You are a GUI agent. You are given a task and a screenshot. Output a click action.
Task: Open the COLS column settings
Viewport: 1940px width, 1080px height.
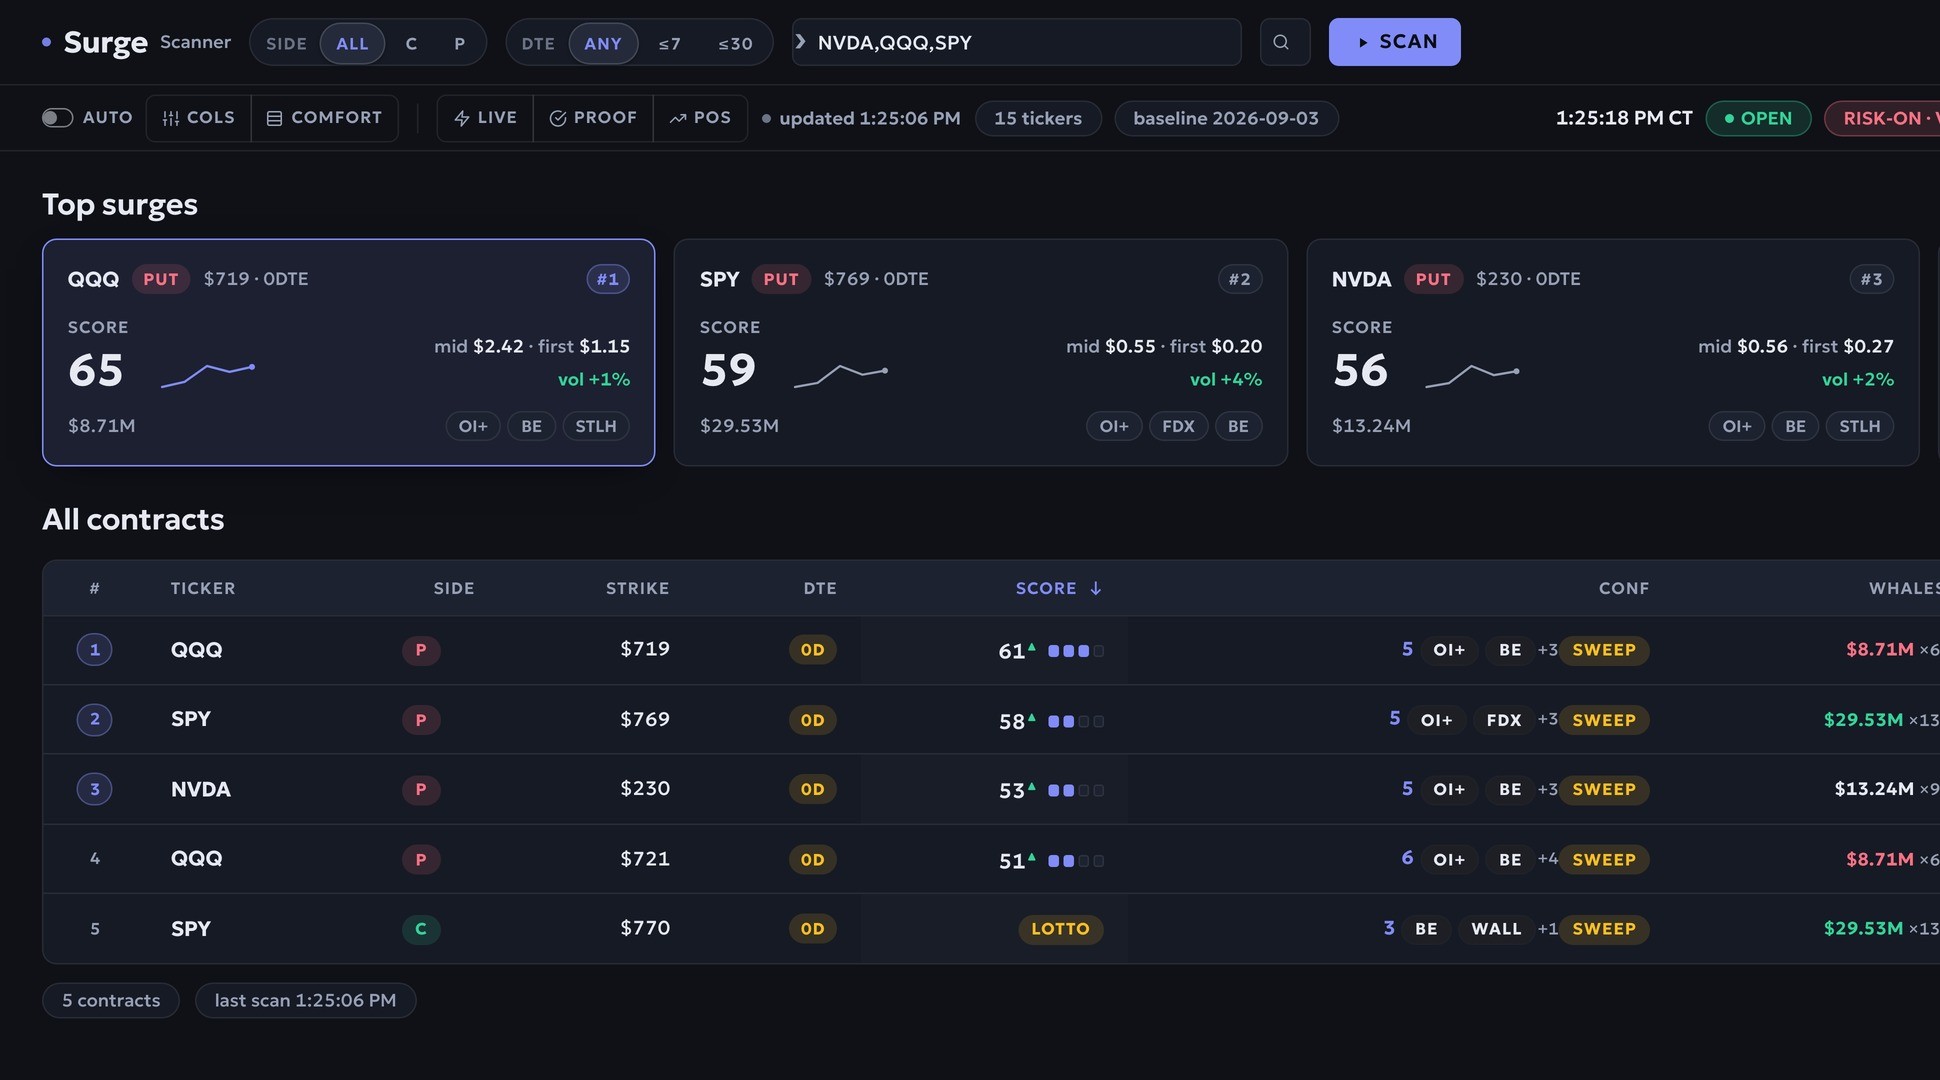click(x=198, y=118)
